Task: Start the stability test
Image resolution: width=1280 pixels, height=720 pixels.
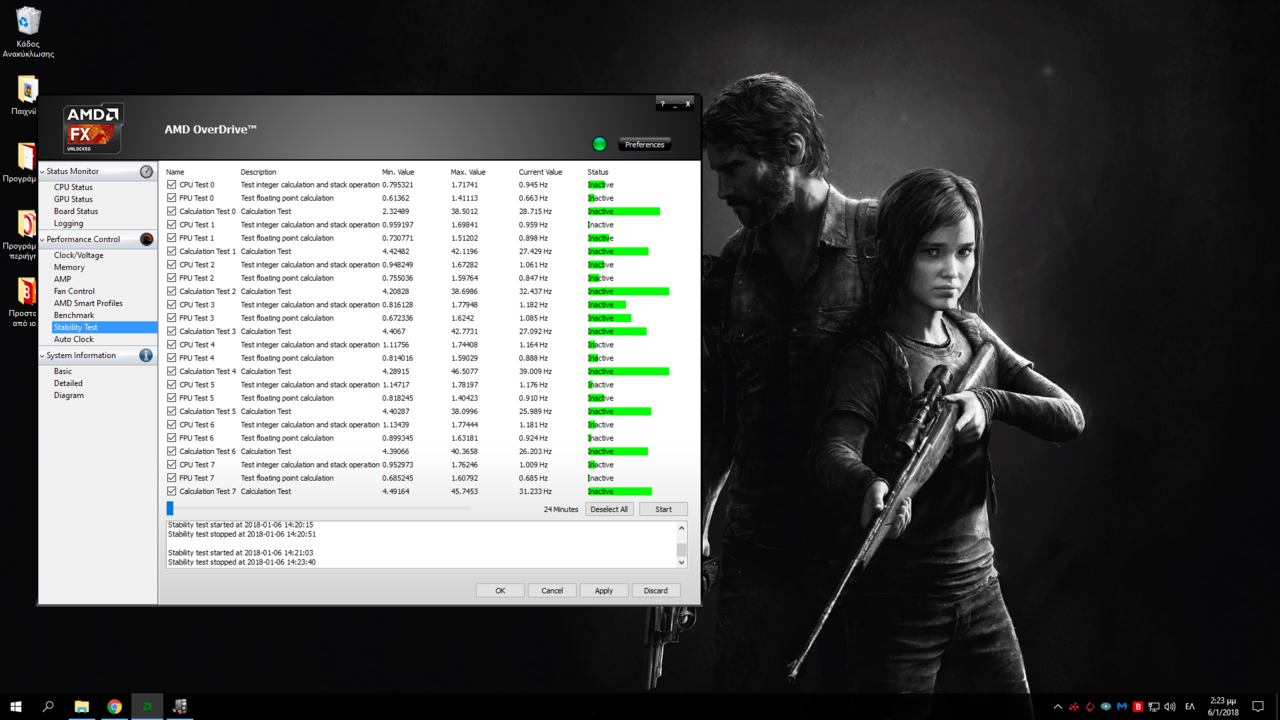Action: [x=663, y=509]
